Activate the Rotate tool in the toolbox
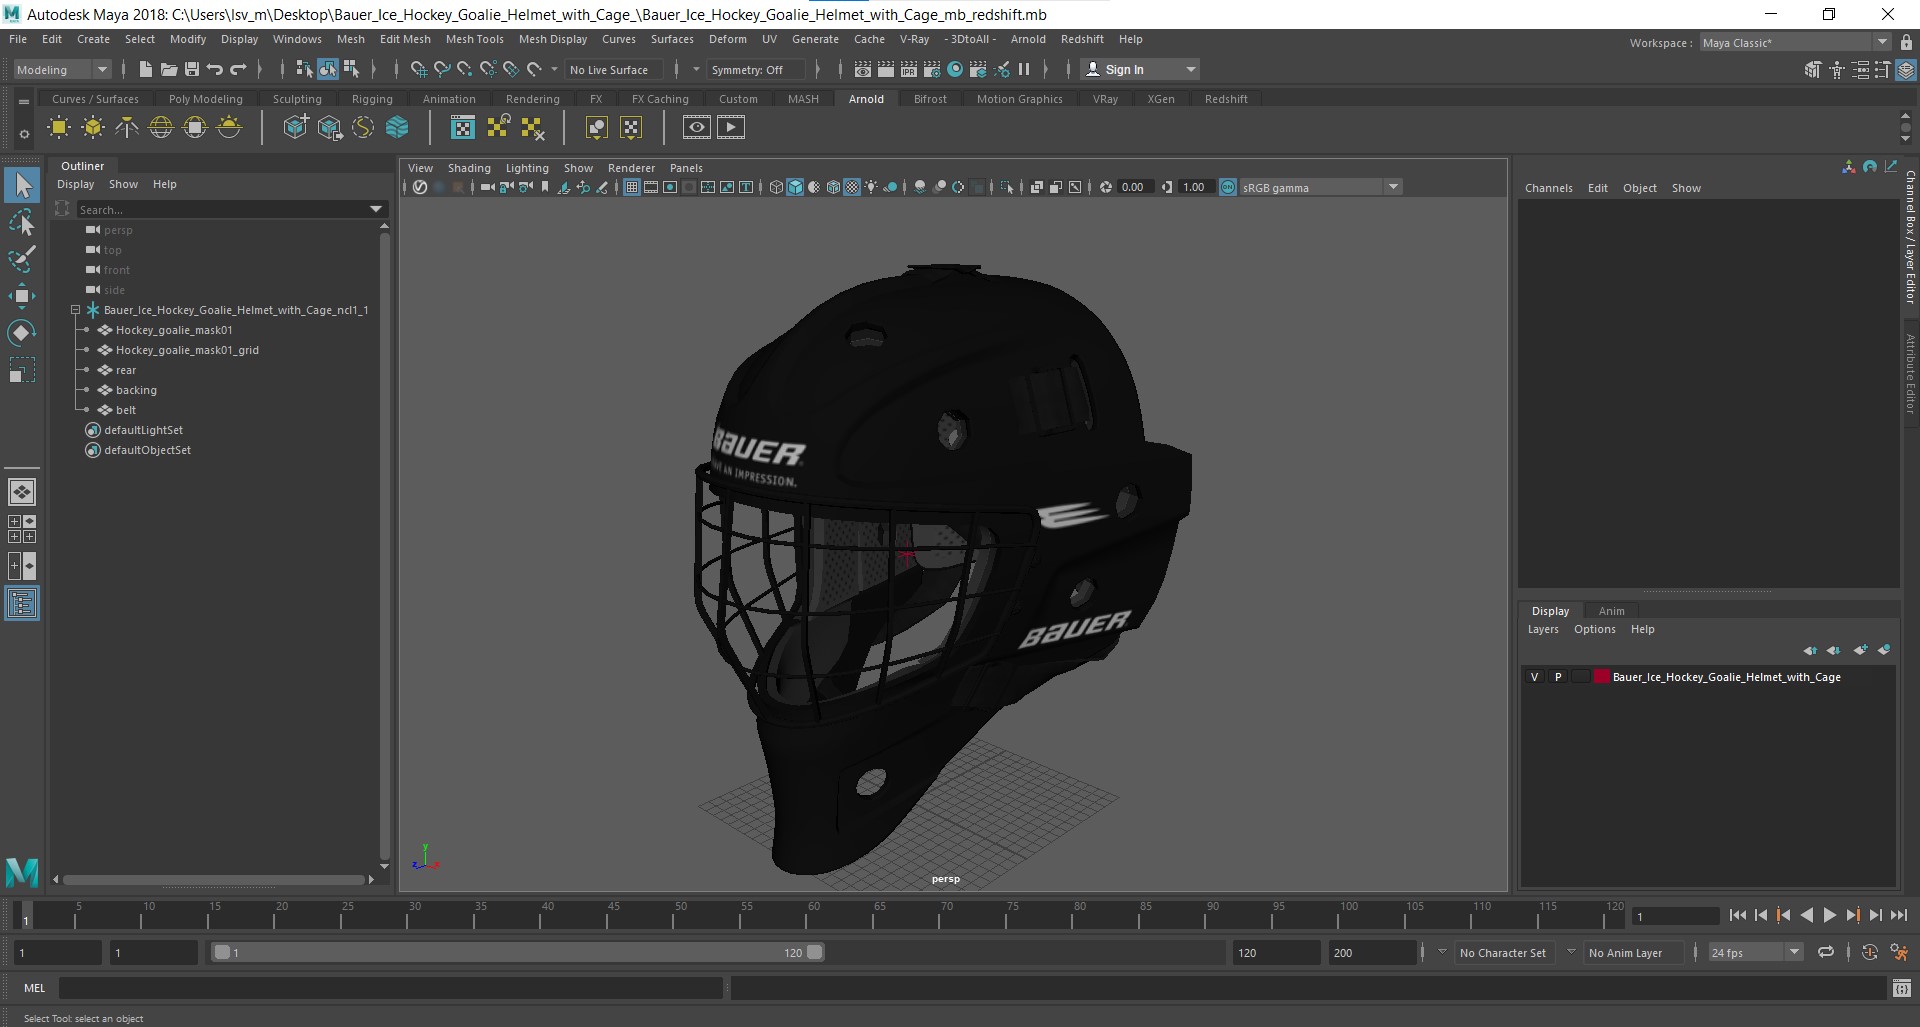Image resolution: width=1920 pixels, height=1027 pixels. pyautogui.click(x=22, y=333)
